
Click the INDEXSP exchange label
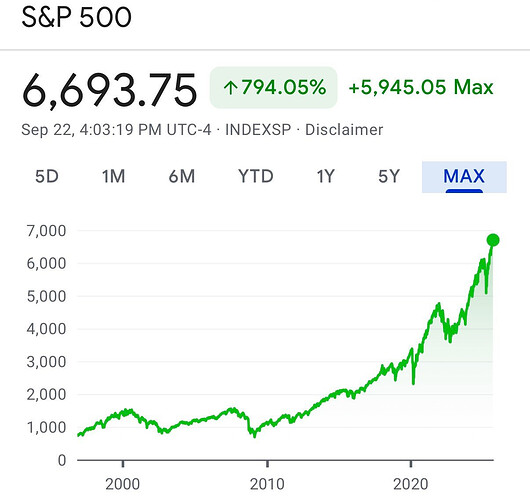pyautogui.click(x=258, y=130)
